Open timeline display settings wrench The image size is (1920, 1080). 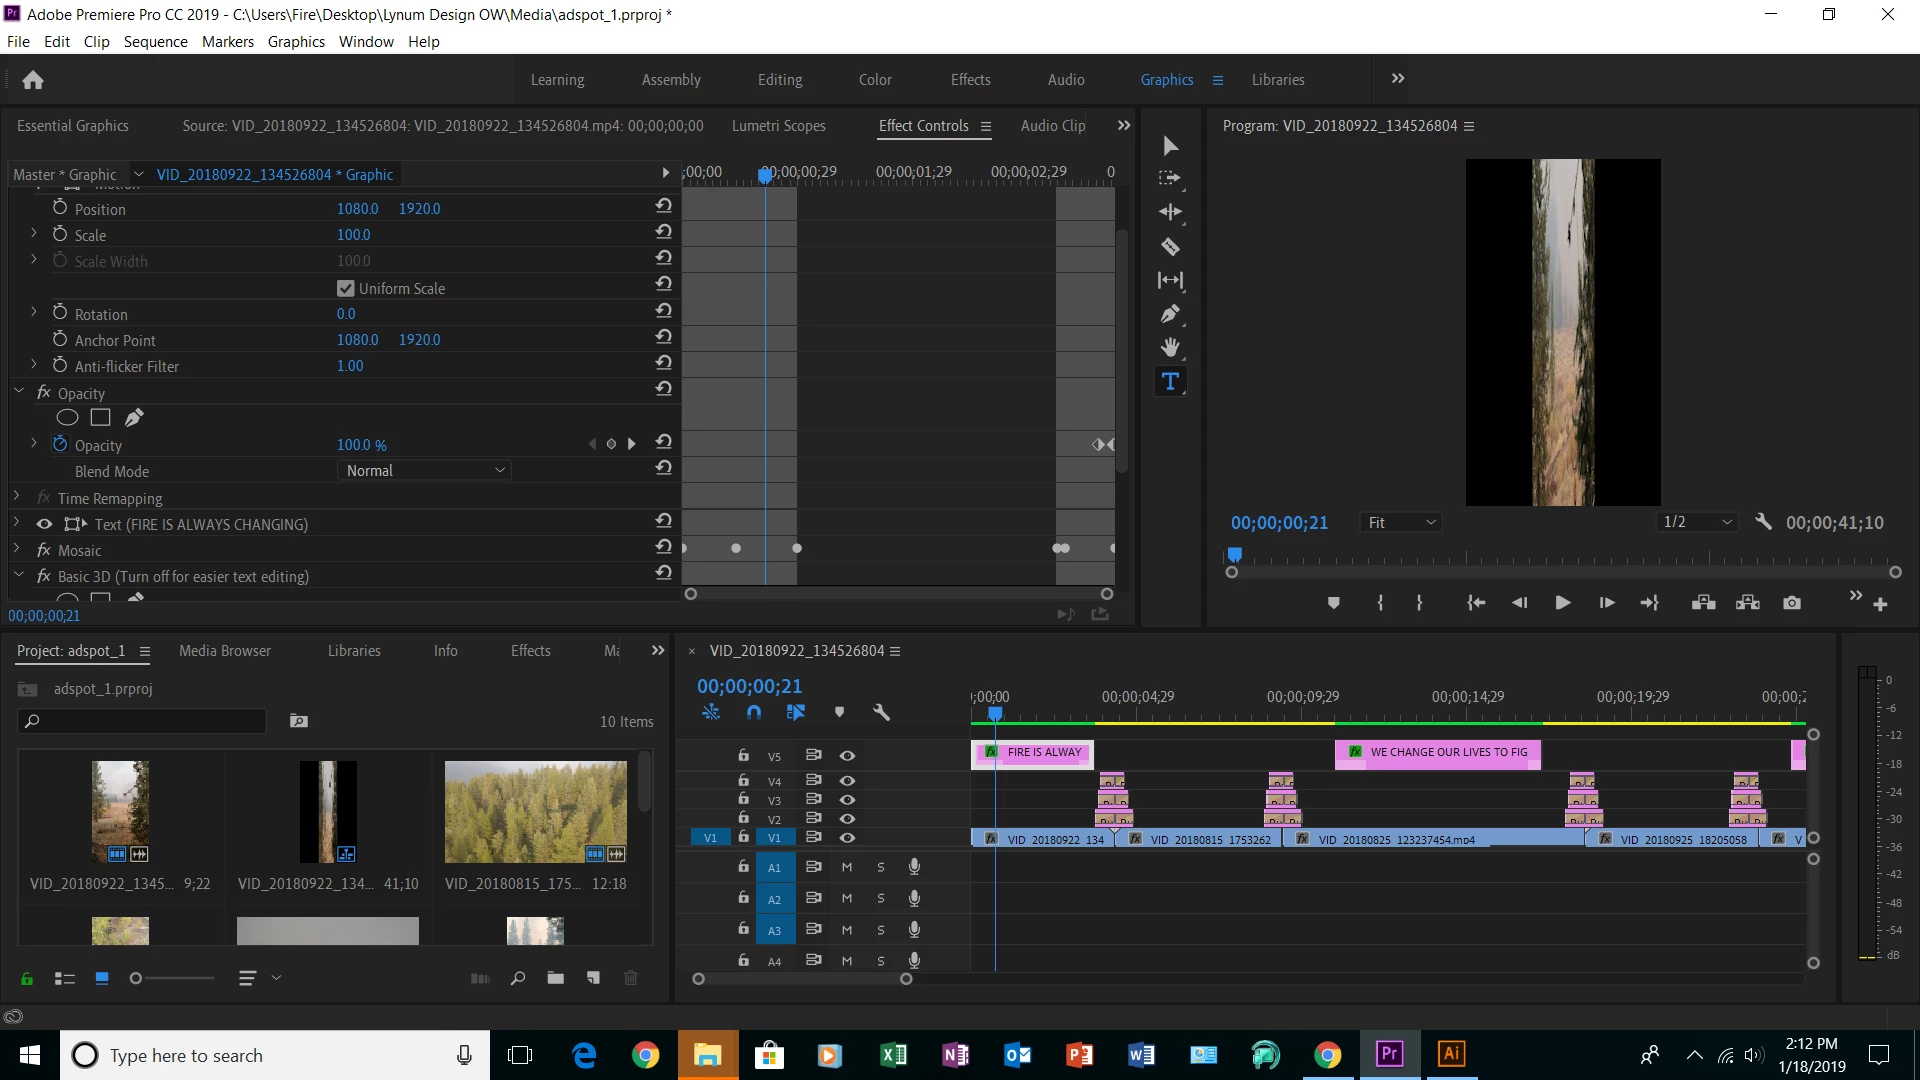coord(881,712)
